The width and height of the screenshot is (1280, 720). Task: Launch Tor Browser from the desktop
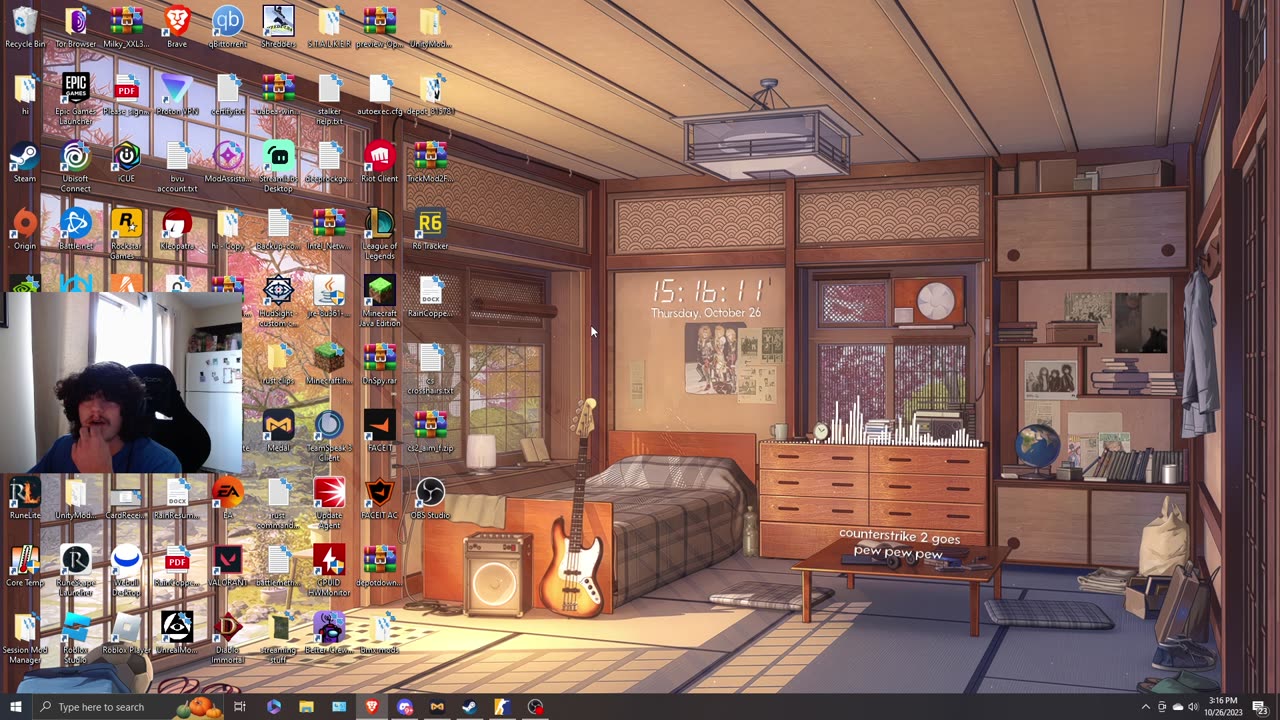pos(76,27)
